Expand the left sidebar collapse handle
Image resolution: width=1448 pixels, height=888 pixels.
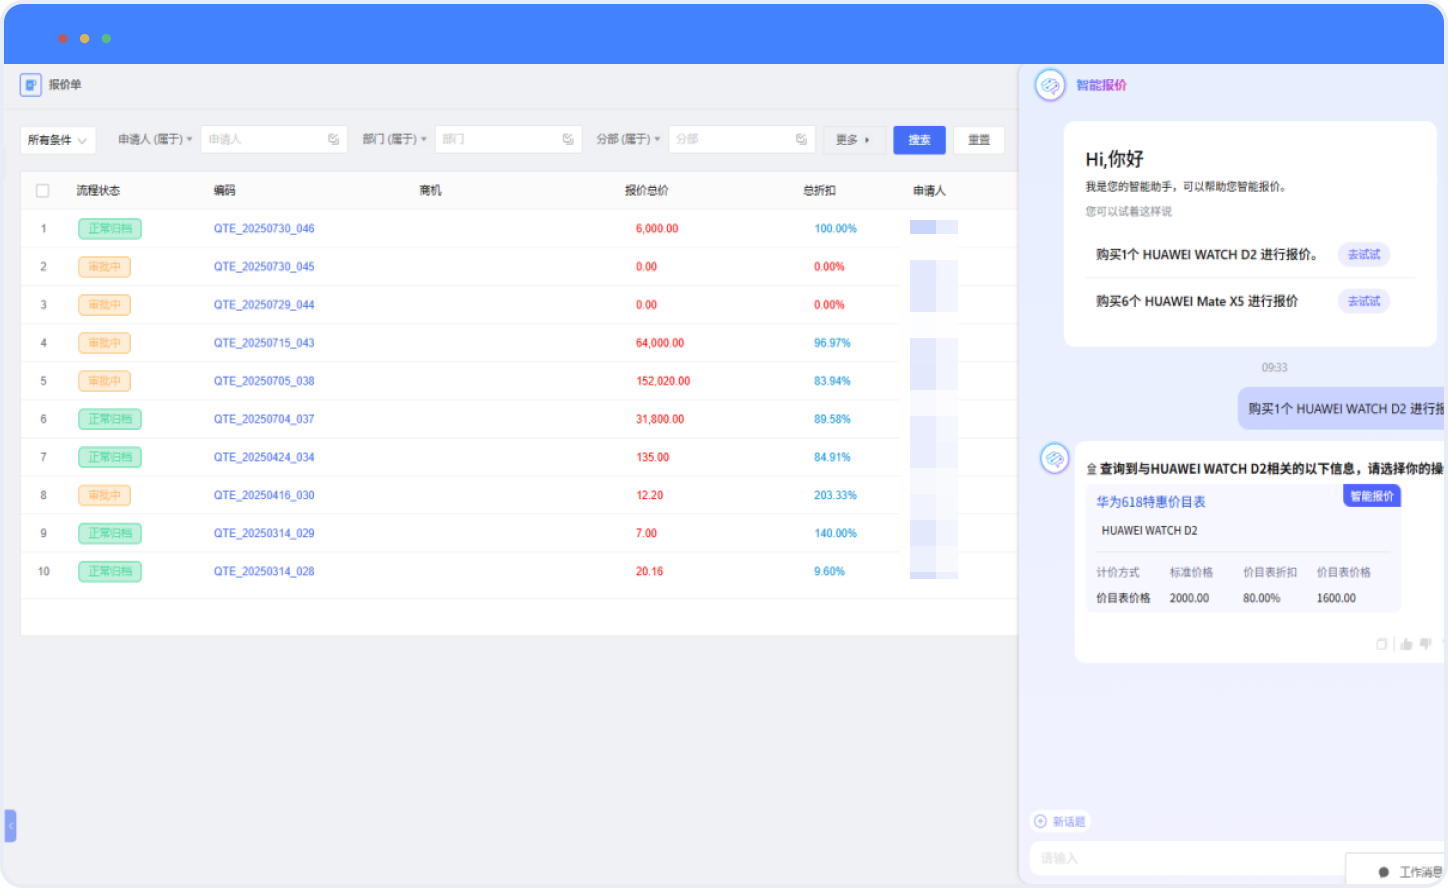click(x=10, y=826)
